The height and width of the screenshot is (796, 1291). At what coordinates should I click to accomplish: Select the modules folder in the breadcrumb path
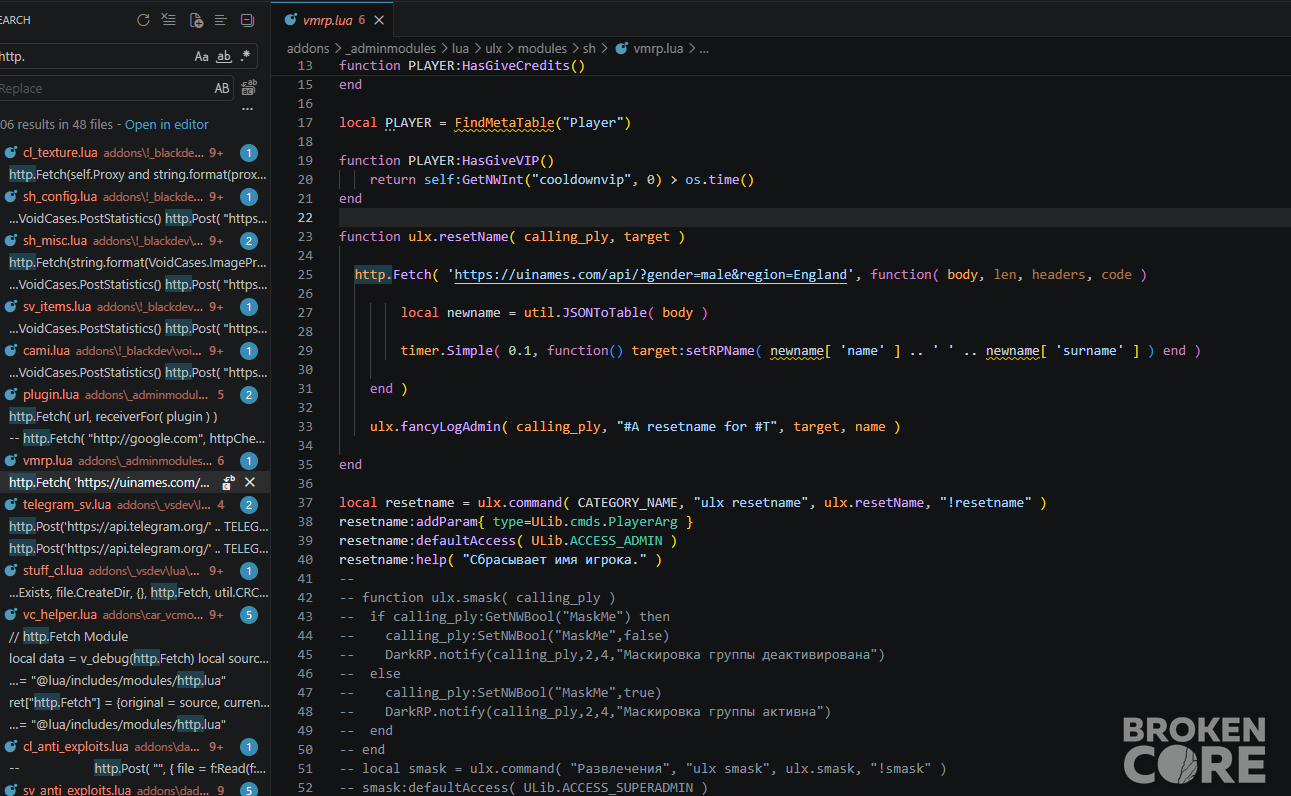[542, 48]
